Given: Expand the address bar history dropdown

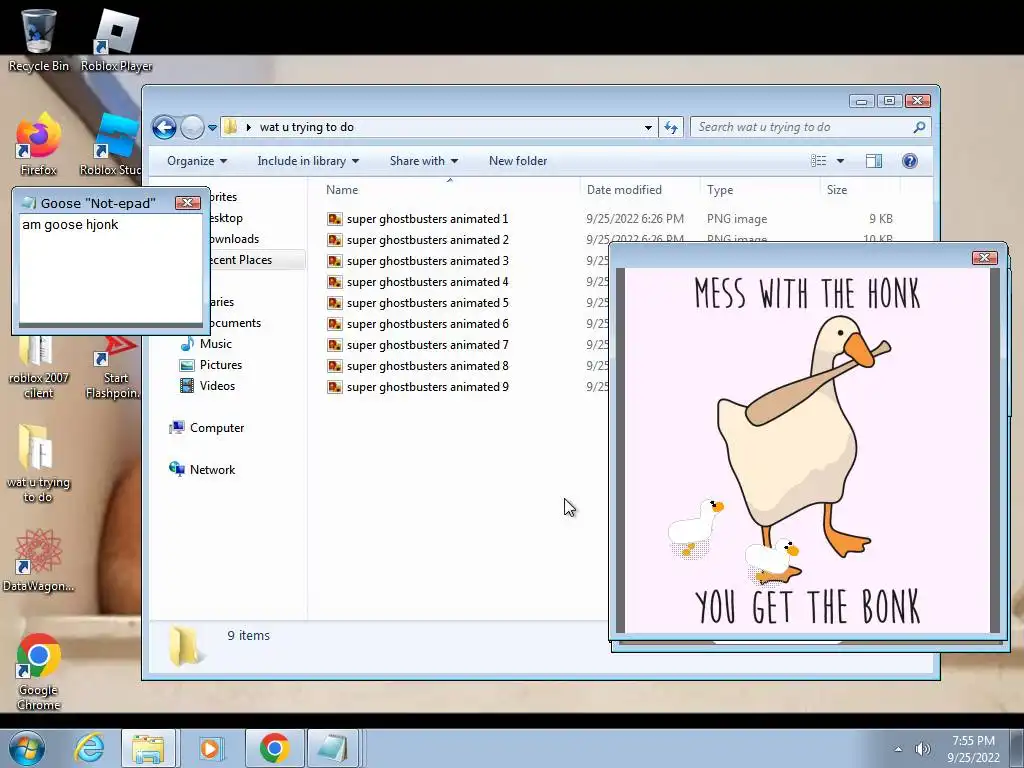Looking at the screenshot, I should click(x=648, y=127).
